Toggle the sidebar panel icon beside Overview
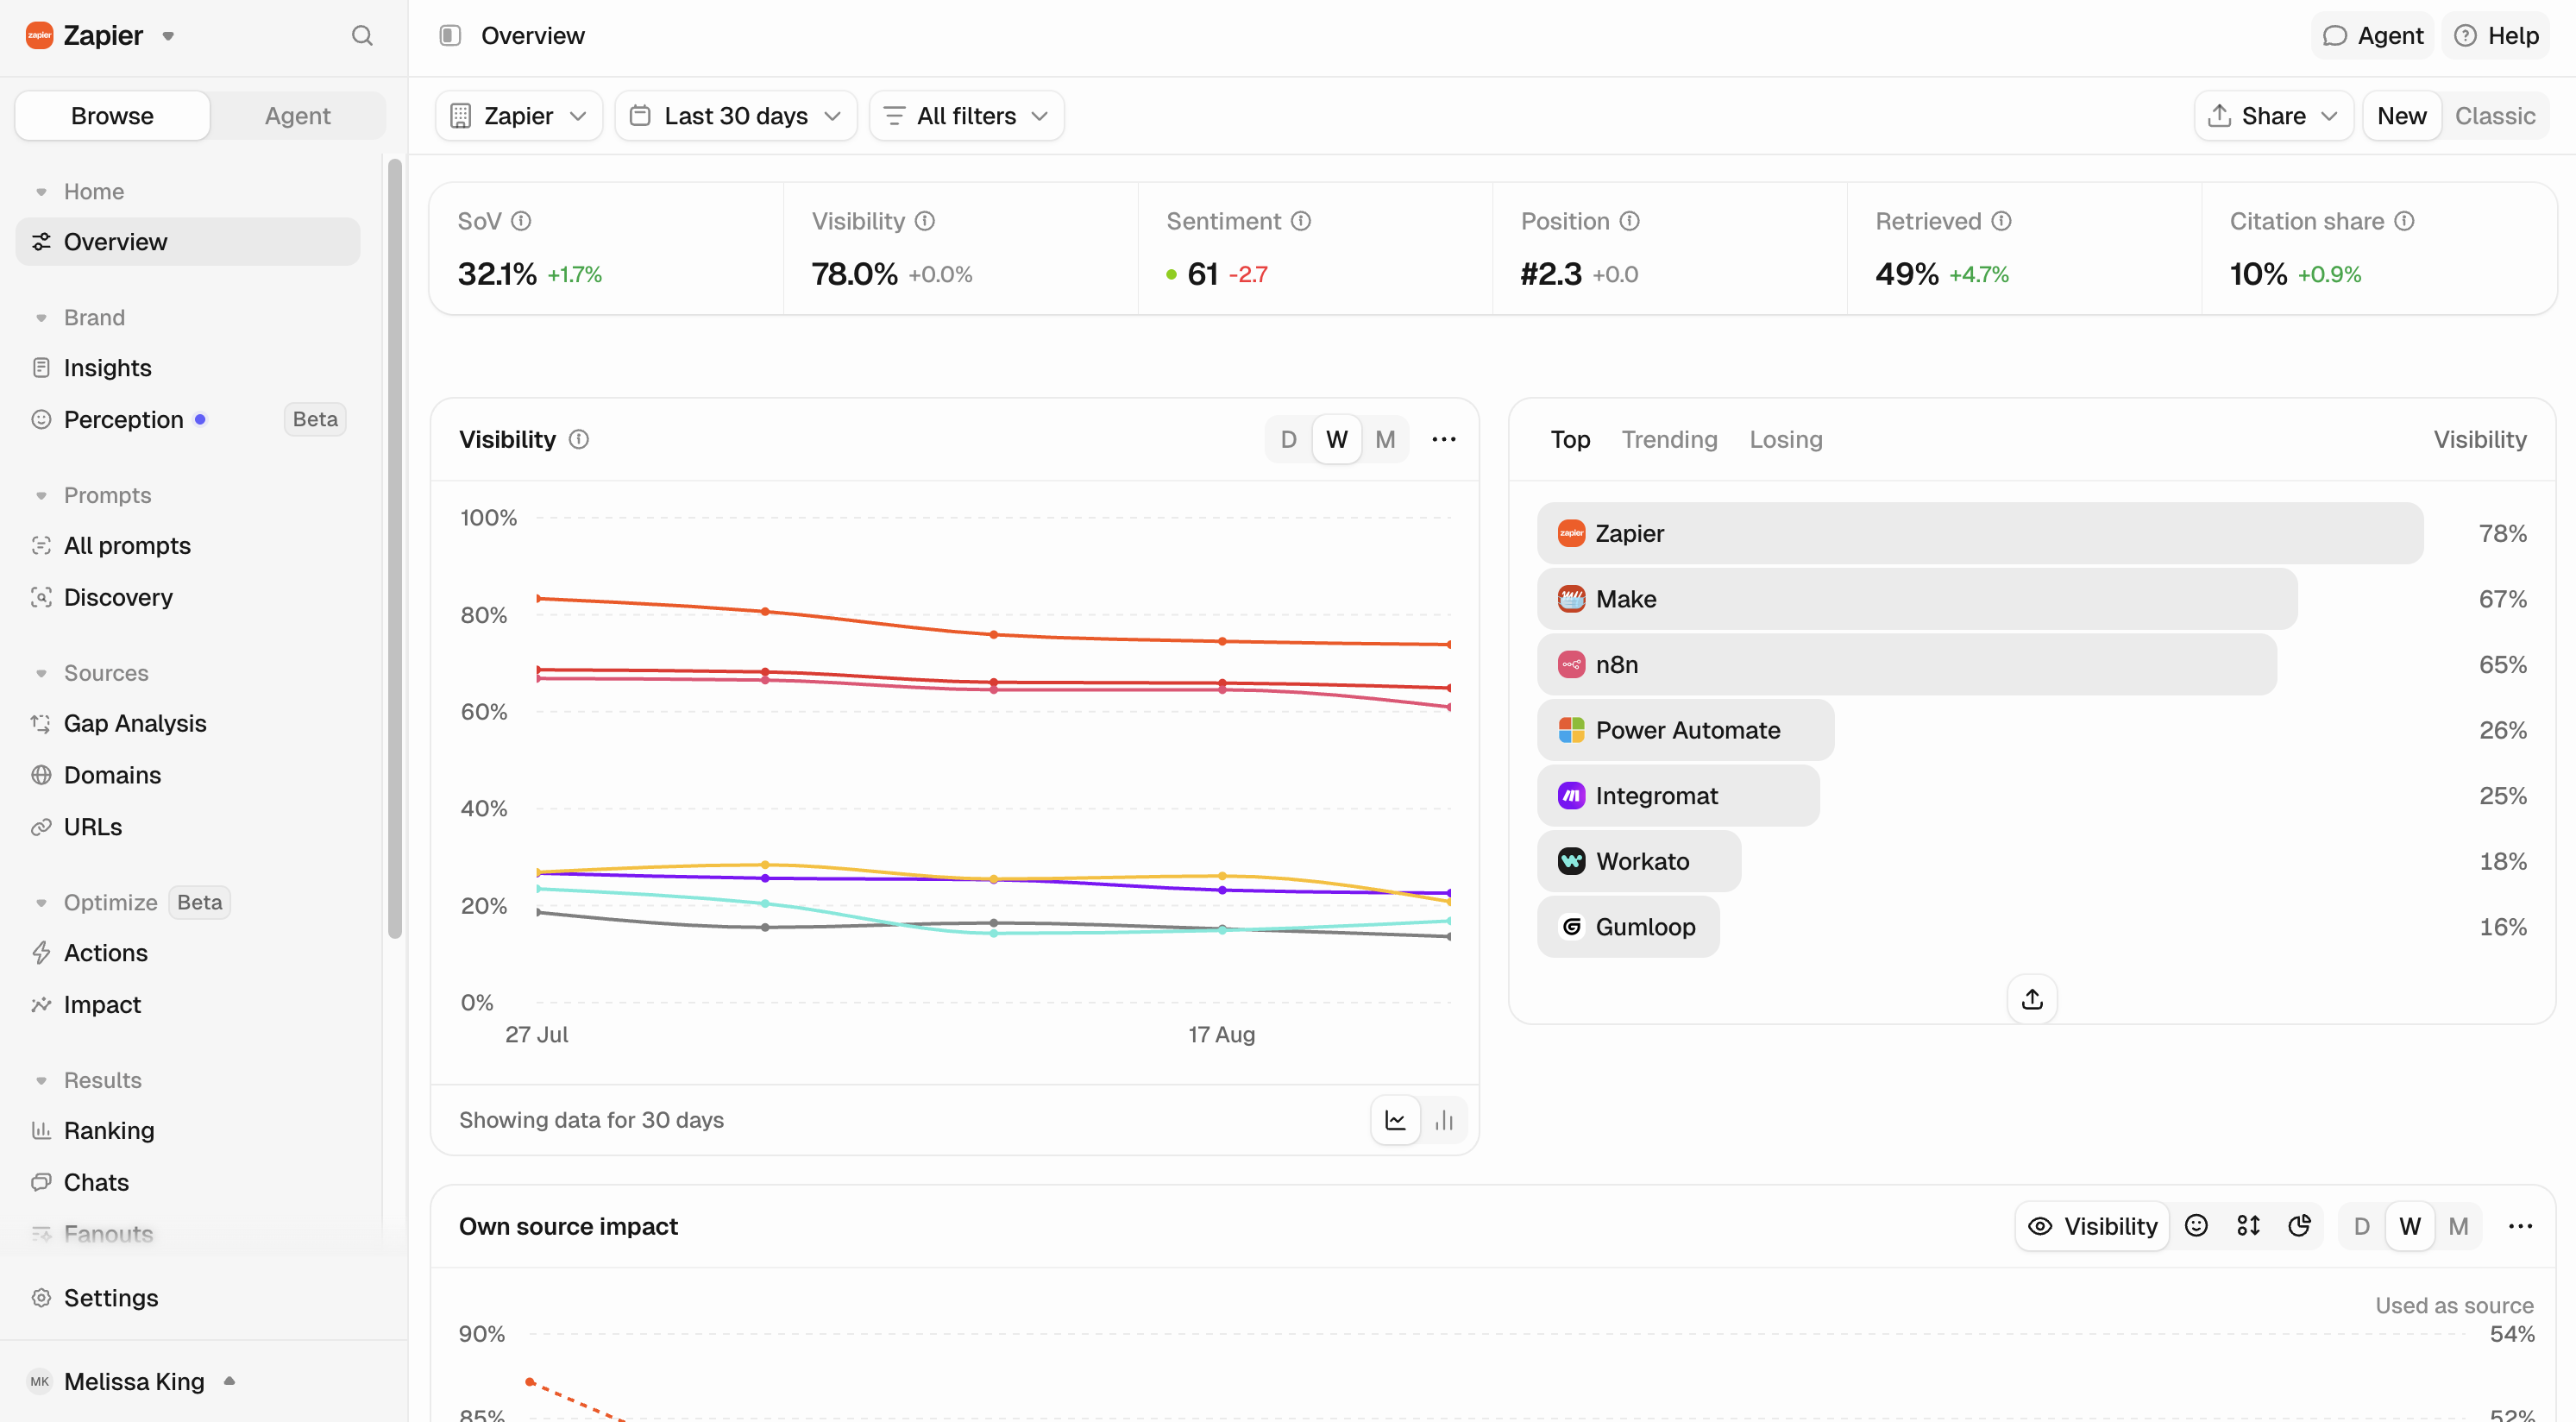 point(450,36)
